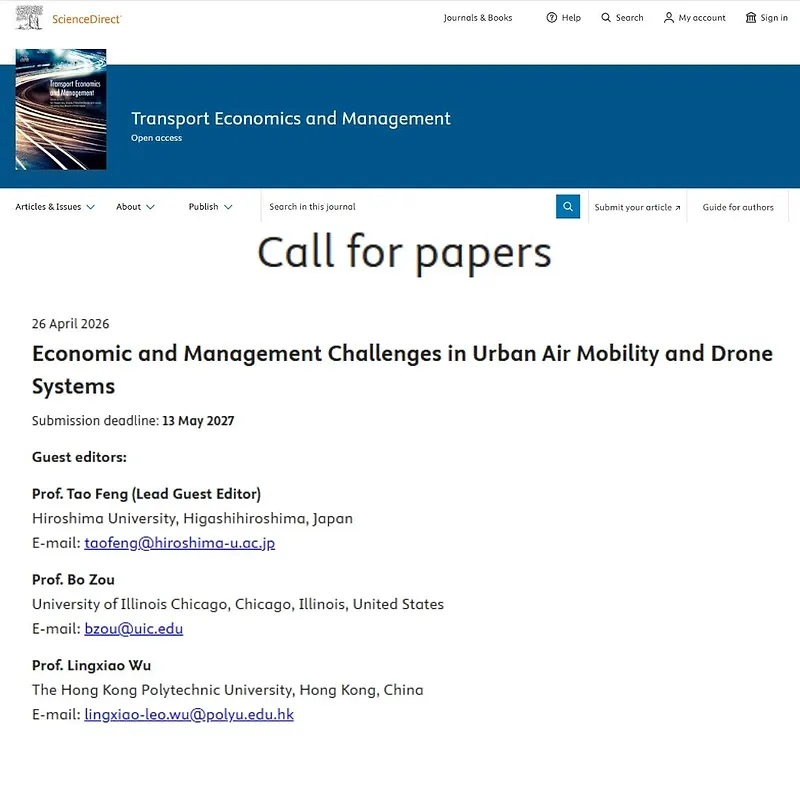The width and height of the screenshot is (800, 800).
Task: Click the date 26 April 2026
Action: click(x=70, y=324)
